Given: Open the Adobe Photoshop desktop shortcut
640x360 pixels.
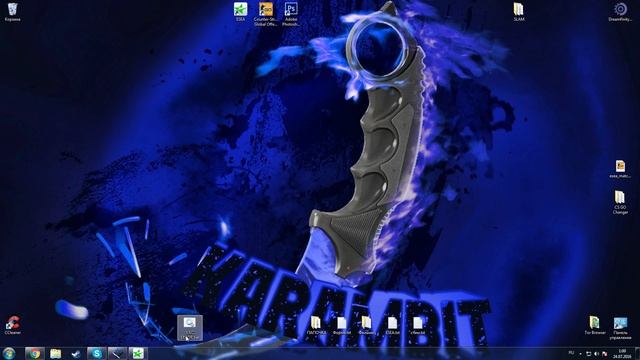Looking at the screenshot, I should click(291, 14).
